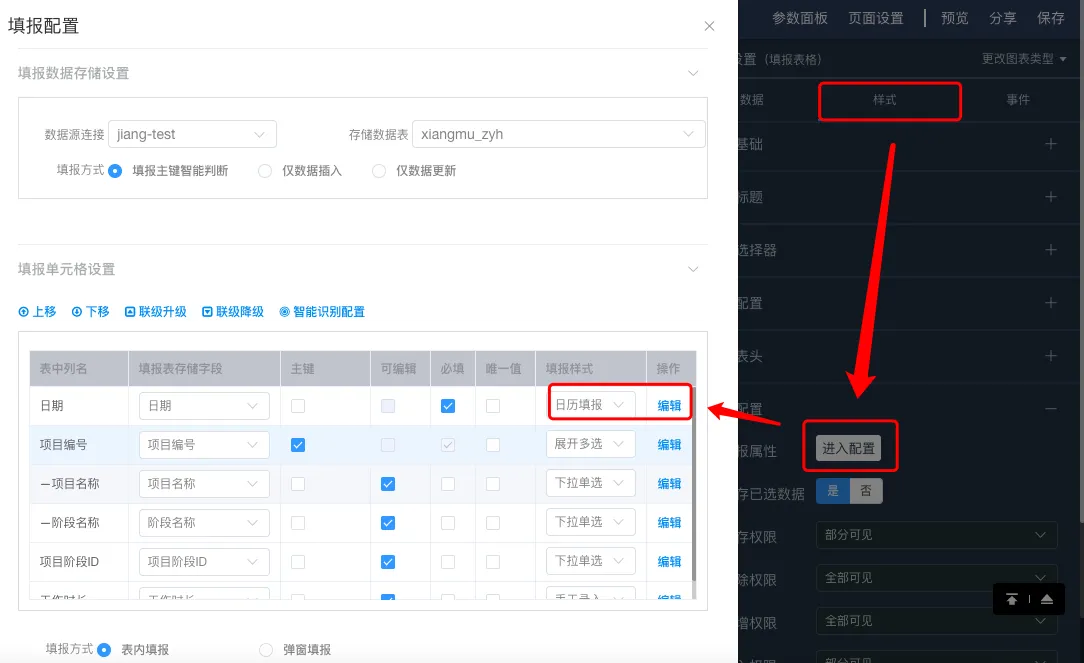Click 编辑 link in 日期 row
The height and width of the screenshot is (663, 1084).
(x=669, y=406)
